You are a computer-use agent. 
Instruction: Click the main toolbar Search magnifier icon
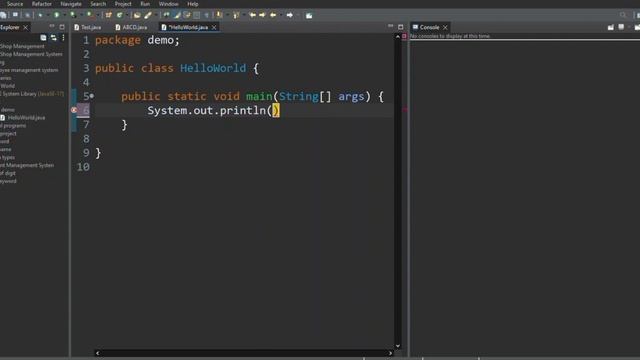[622, 15]
